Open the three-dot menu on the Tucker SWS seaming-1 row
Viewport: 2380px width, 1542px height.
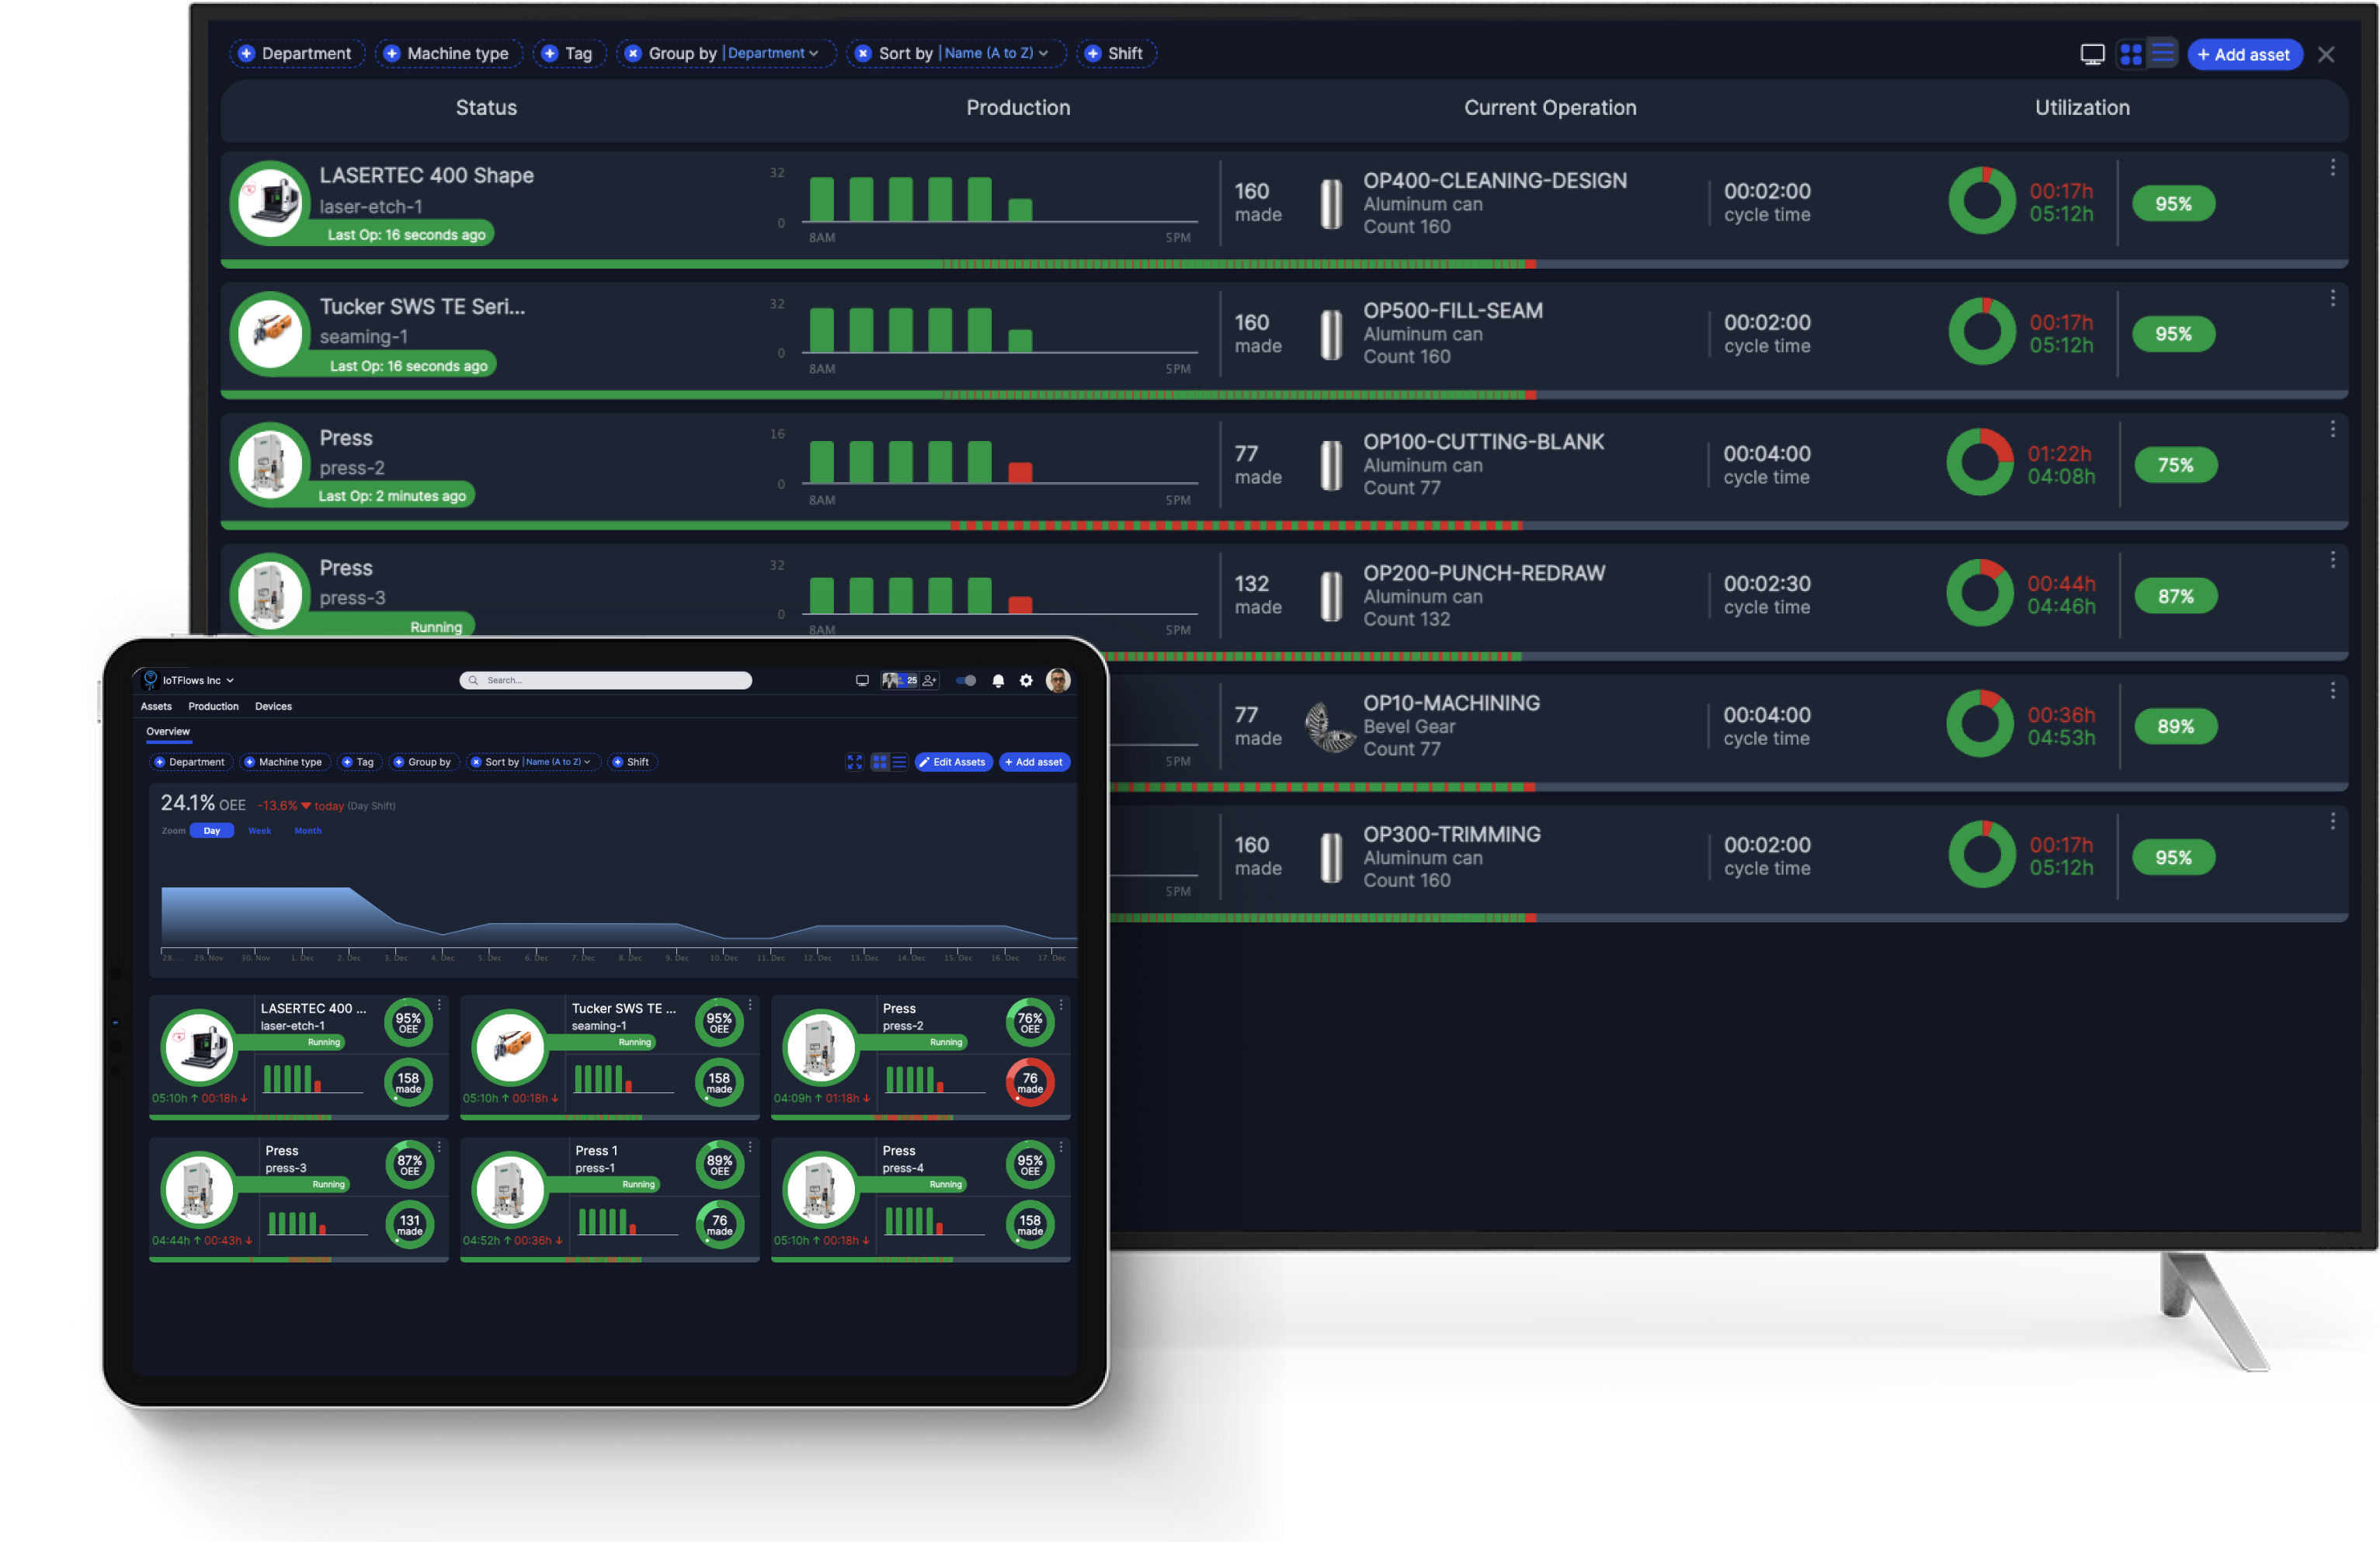tap(2333, 298)
